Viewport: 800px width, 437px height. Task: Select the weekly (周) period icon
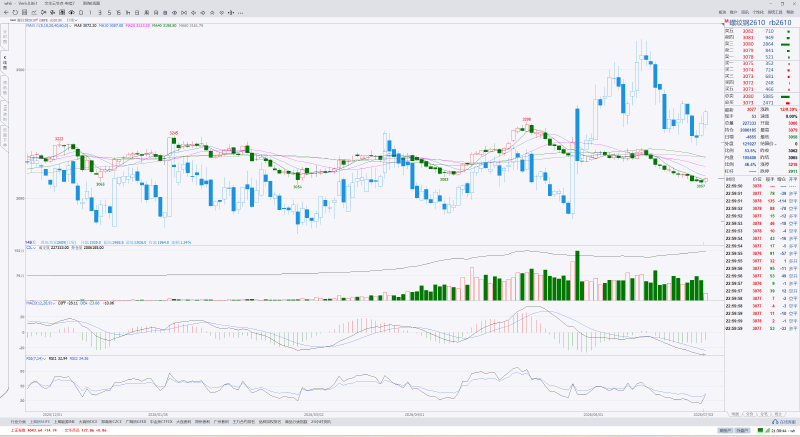click(146, 12)
